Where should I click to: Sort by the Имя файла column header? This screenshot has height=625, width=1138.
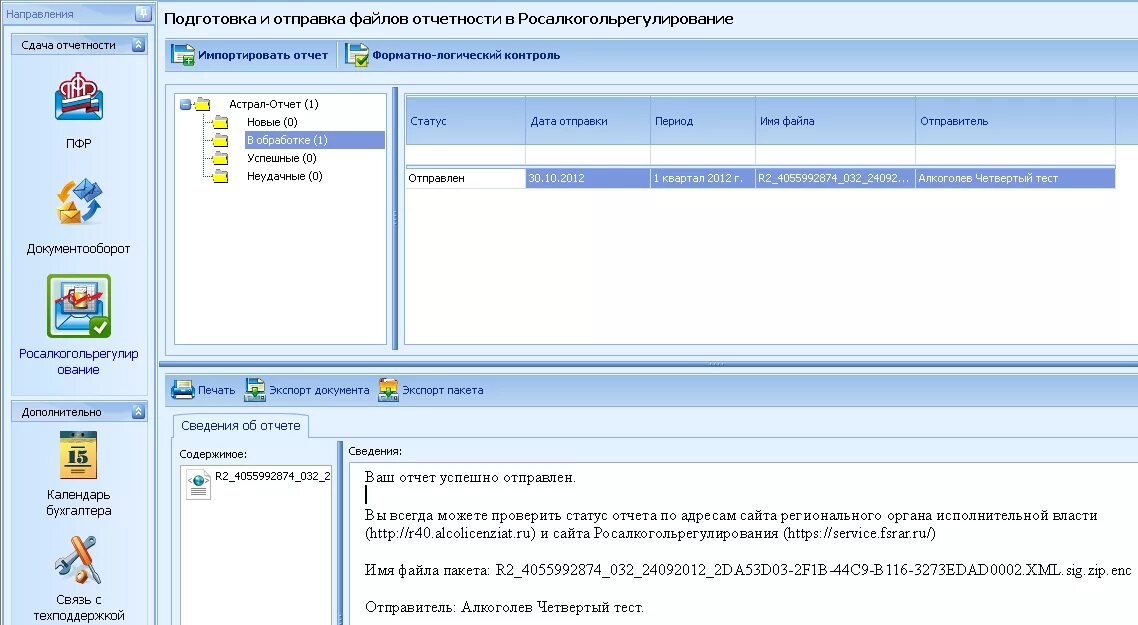pos(835,121)
